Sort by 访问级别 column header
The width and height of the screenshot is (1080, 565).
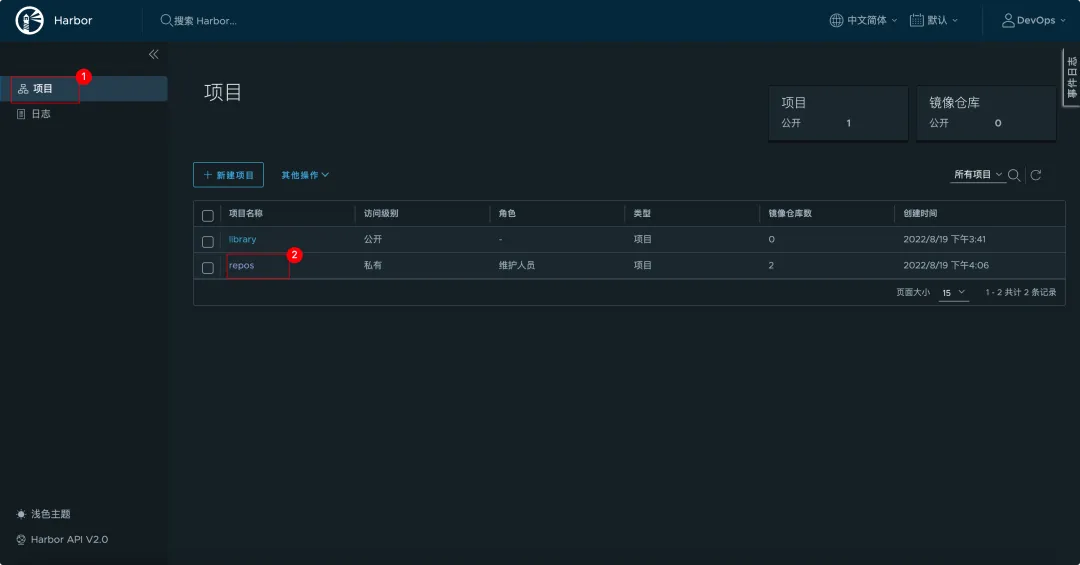[381, 214]
